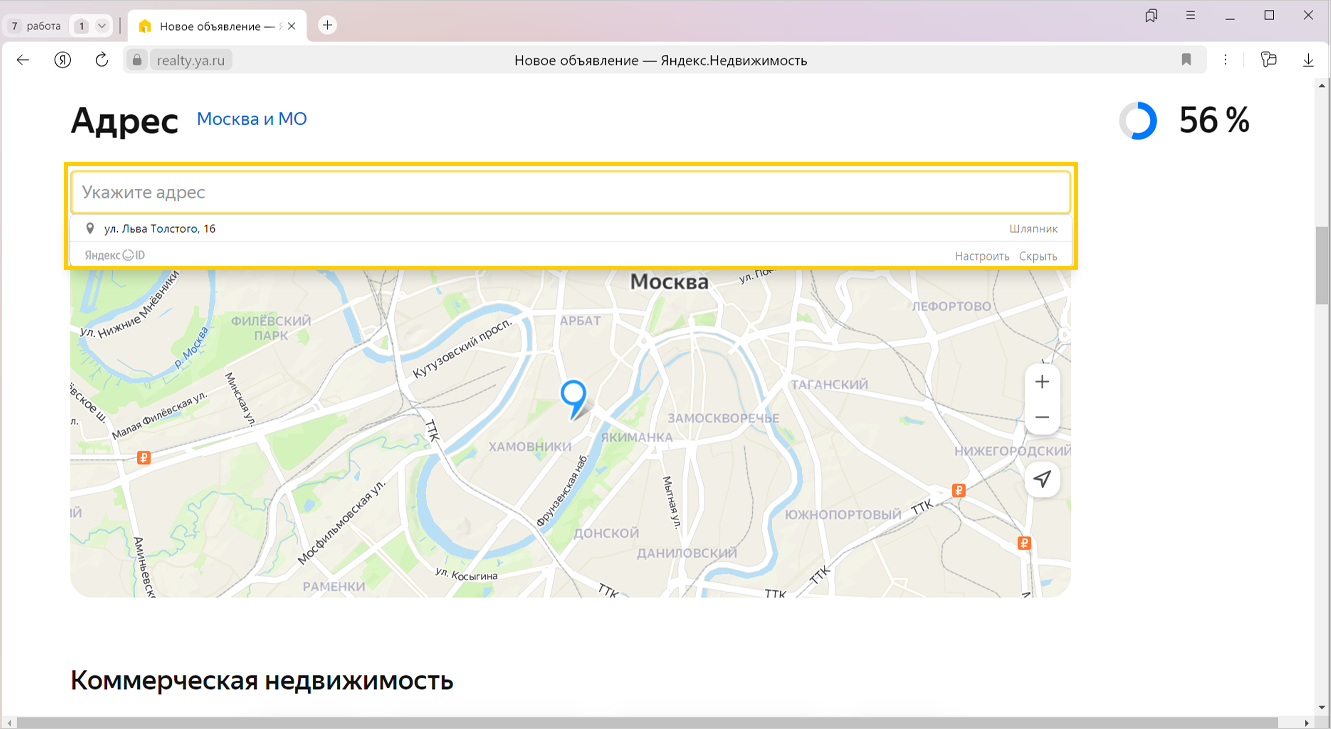Image resolution: width=1331 pixels, height=729 pixels.
Task: Zoom out the map with minus button
Action: tap(1042, 417)
